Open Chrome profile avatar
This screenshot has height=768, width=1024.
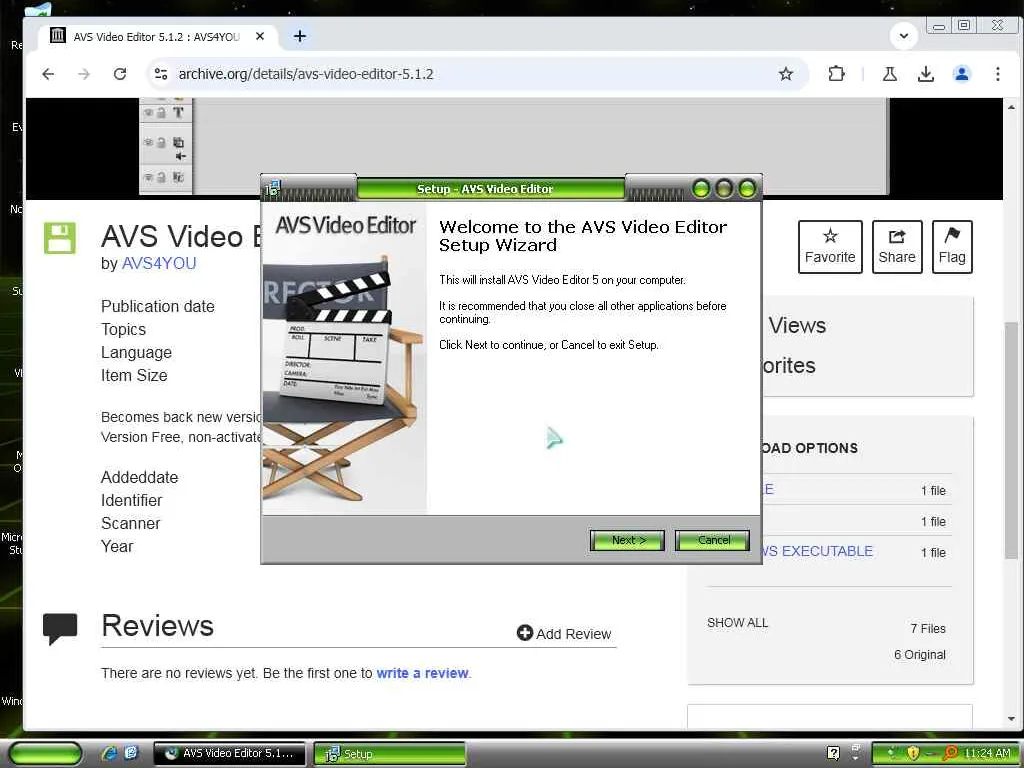click(961, 74)
